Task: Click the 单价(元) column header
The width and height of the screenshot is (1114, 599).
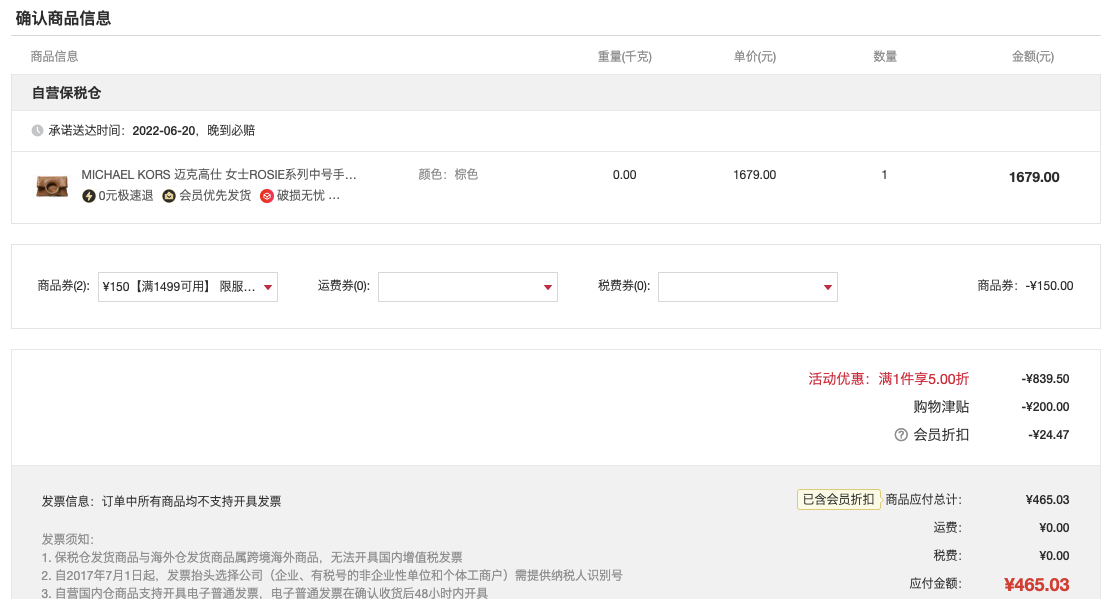Action: pyautogui.click(x=755, y=56)
